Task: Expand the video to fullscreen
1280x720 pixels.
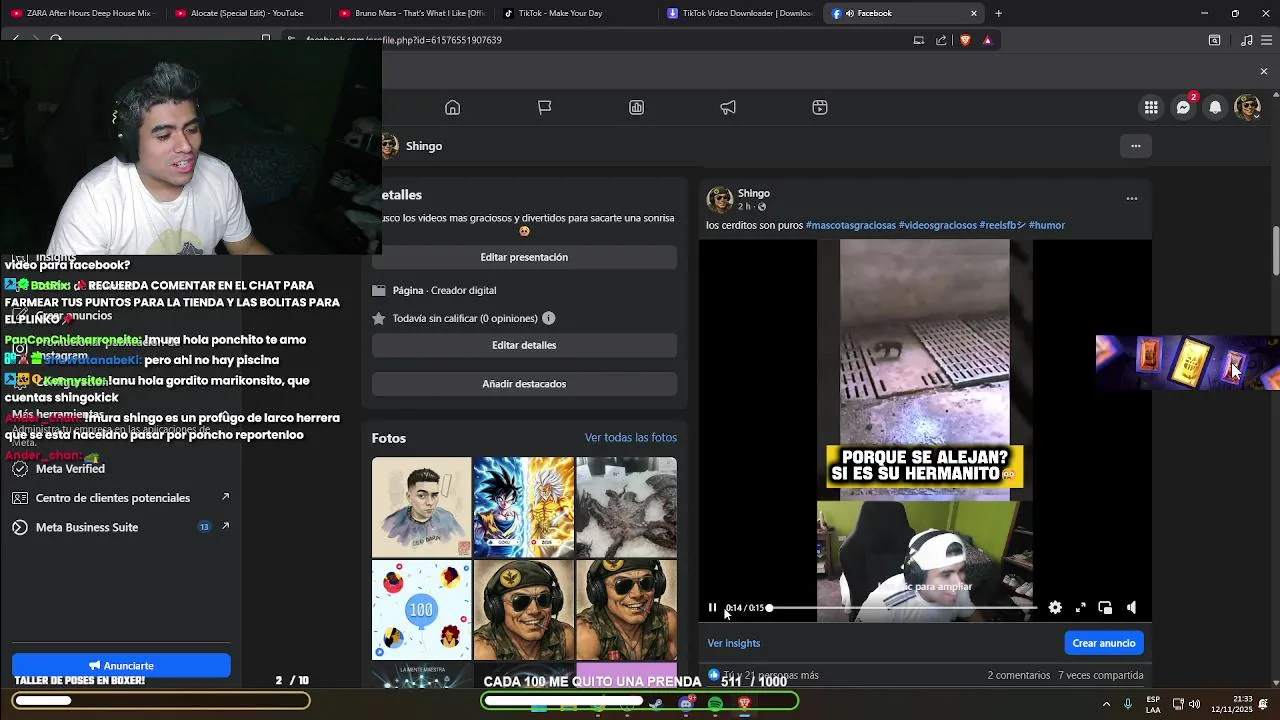Action: [x=1080, y=608]
